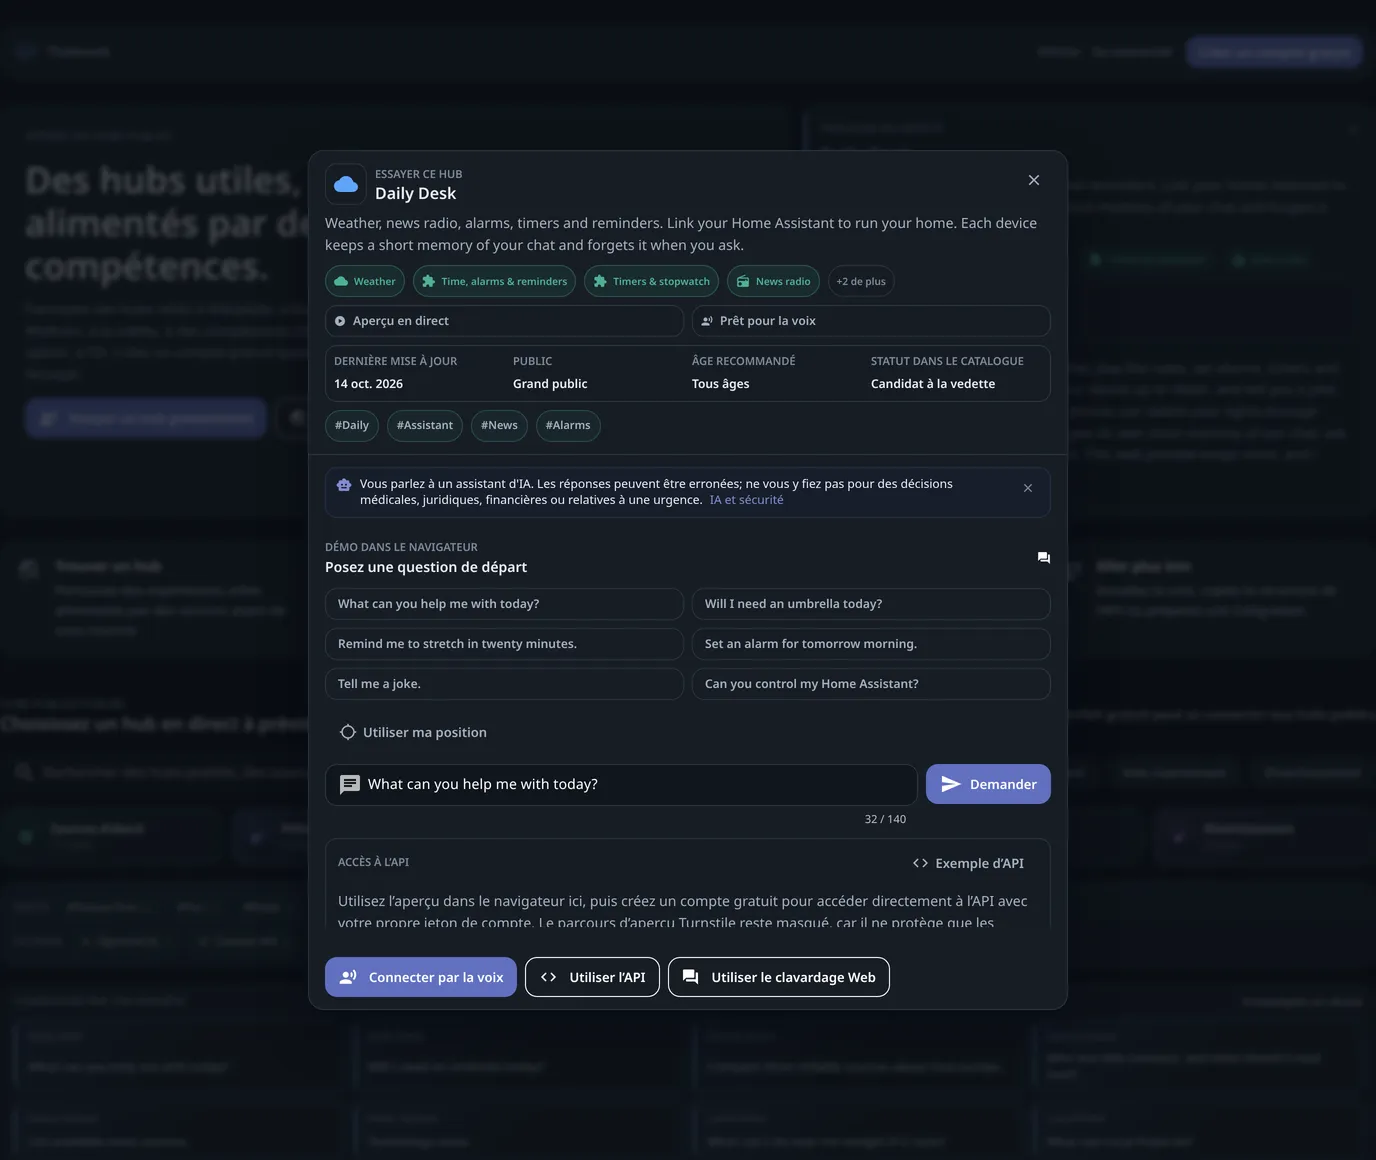This screenshot has height=1160, width=1376.
Task: Click the Daily Desk cloud hub icon
Action: [x=345, y=184]
